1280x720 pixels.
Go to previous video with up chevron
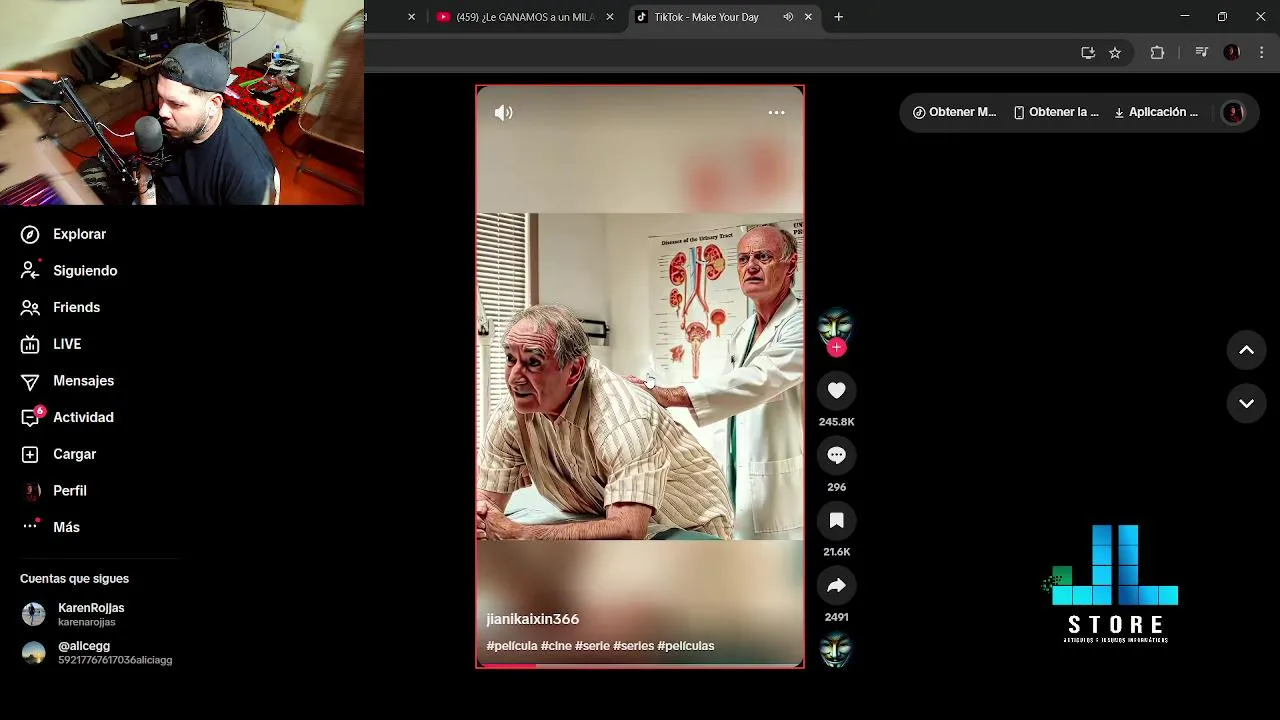[1247, 350]
